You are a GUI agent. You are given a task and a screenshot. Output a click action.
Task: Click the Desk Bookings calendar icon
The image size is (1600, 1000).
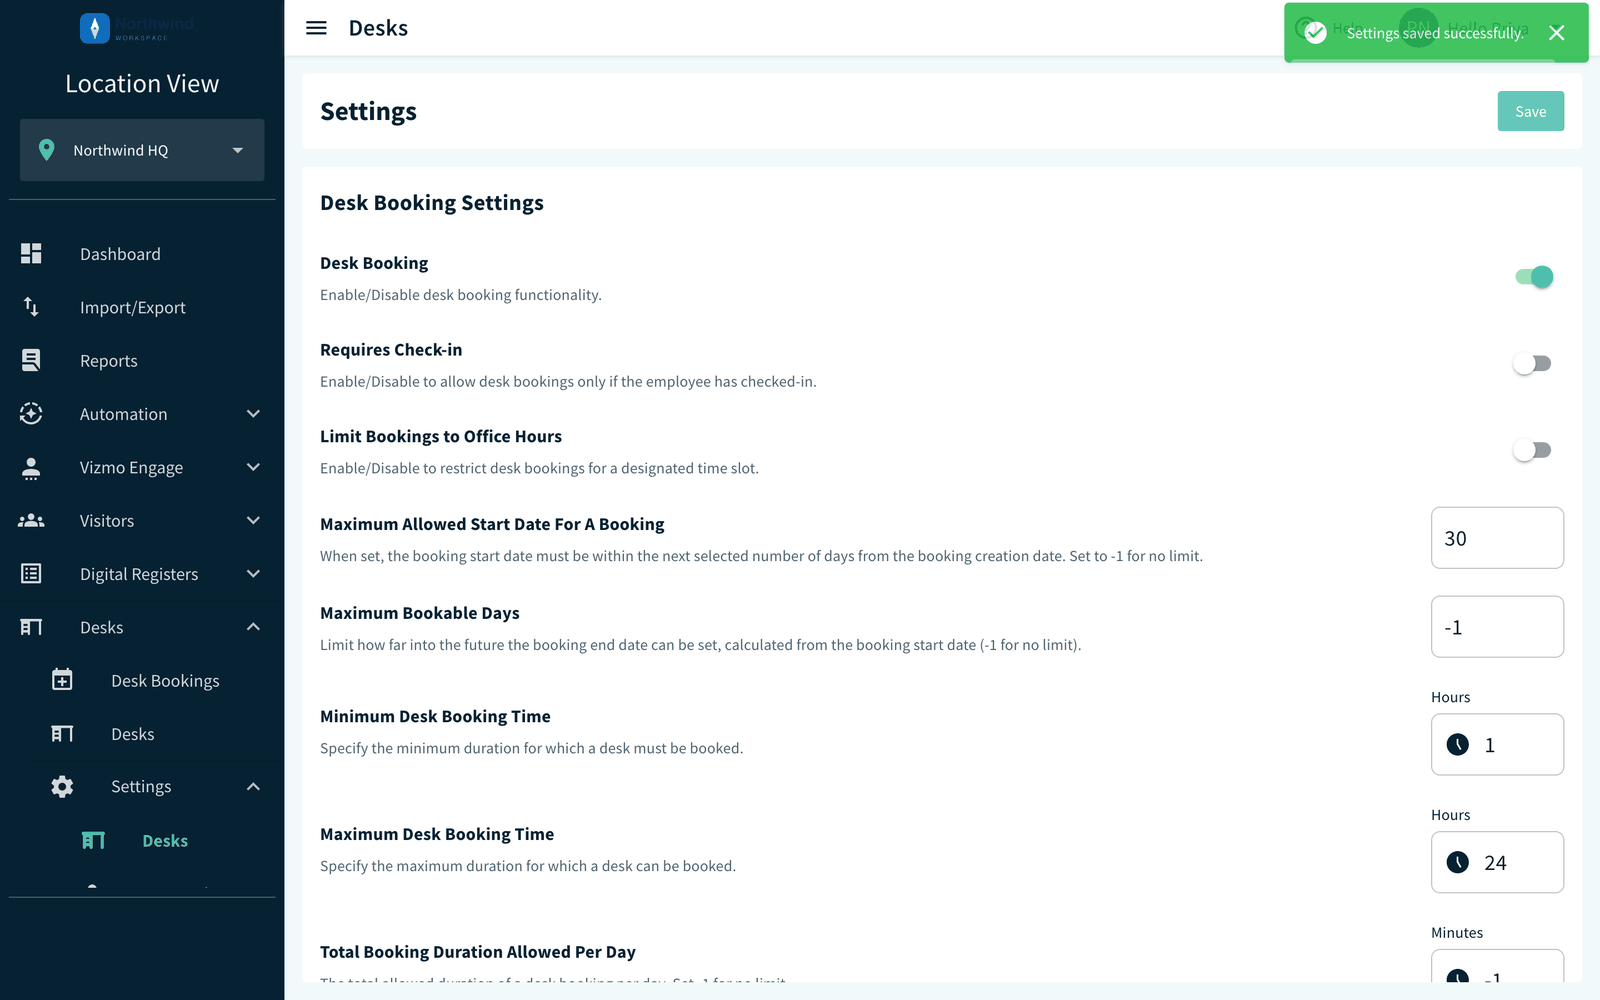tap(62, 680)
